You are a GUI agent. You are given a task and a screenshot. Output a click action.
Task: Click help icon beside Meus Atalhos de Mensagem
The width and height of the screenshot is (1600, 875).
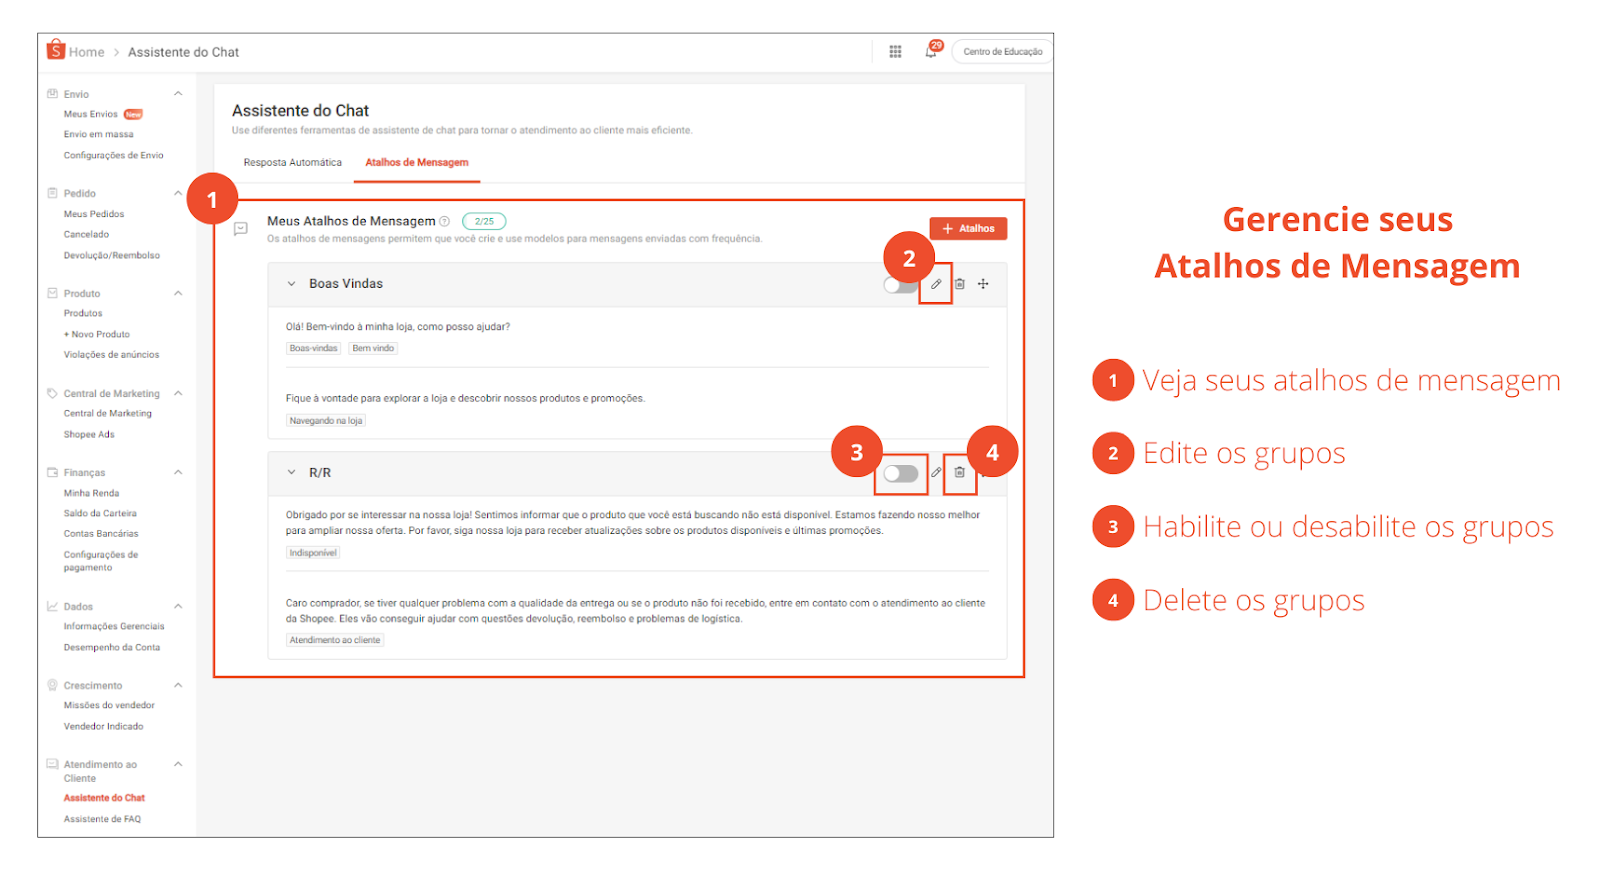(x=445, y=221)
